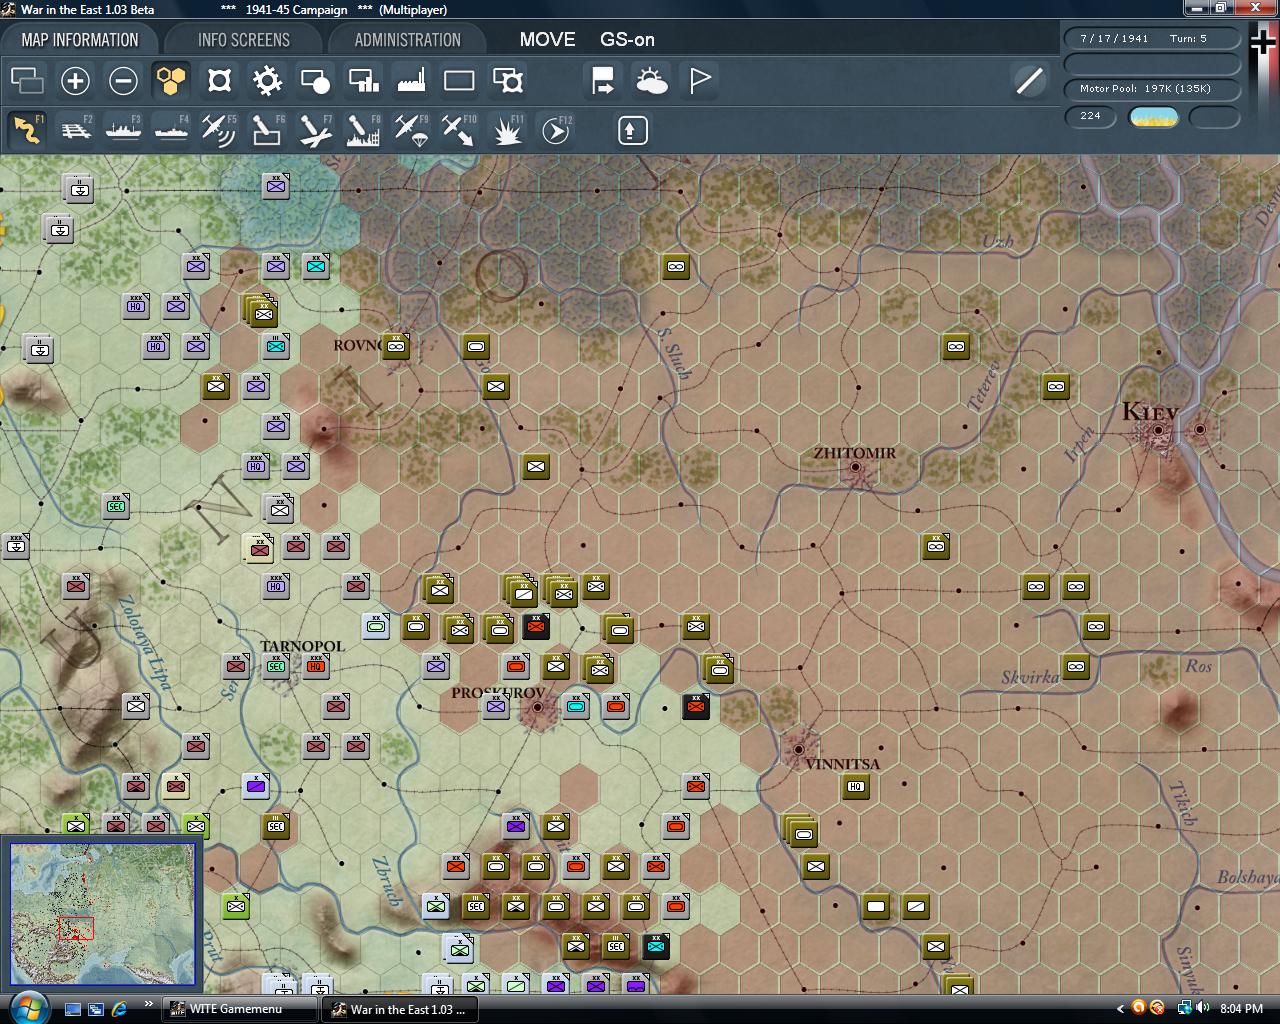This screenshot has width=1280, height=1024.
Task: Open the preferences gear icon
Action: tap(267, 80)
